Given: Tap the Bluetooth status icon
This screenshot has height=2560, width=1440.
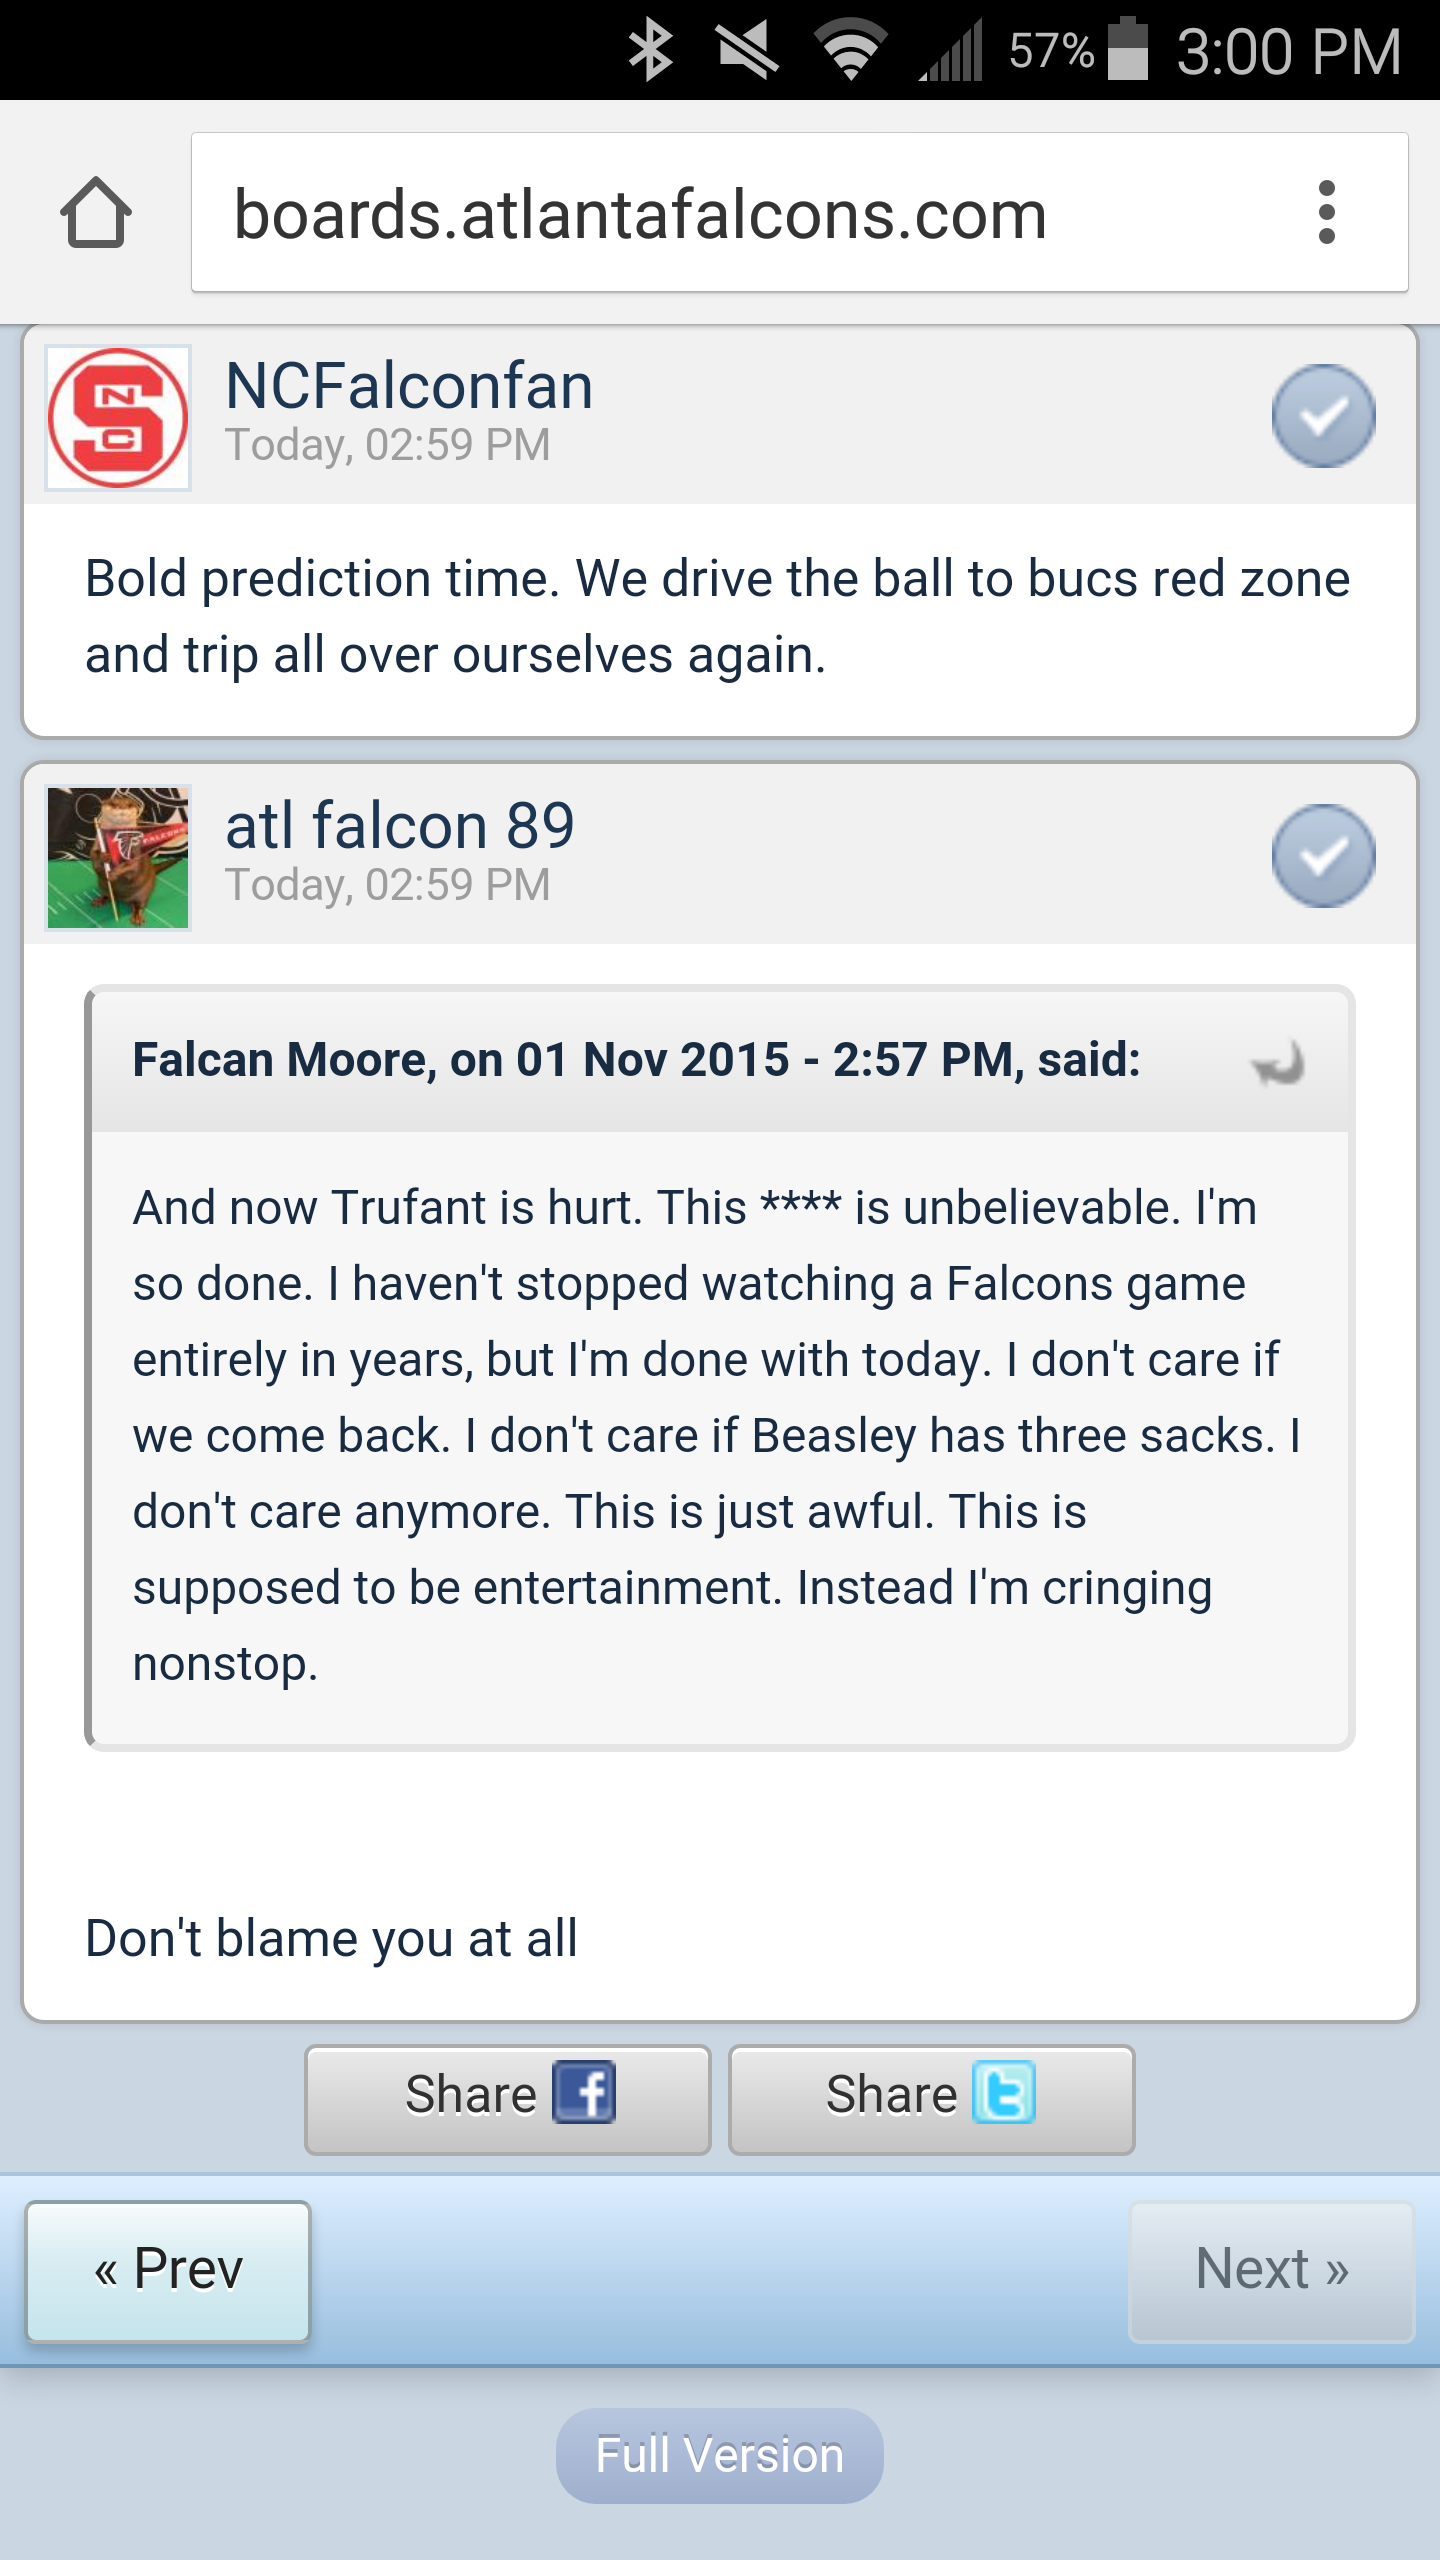Looking at the screenshot, I should click(650, 50).
